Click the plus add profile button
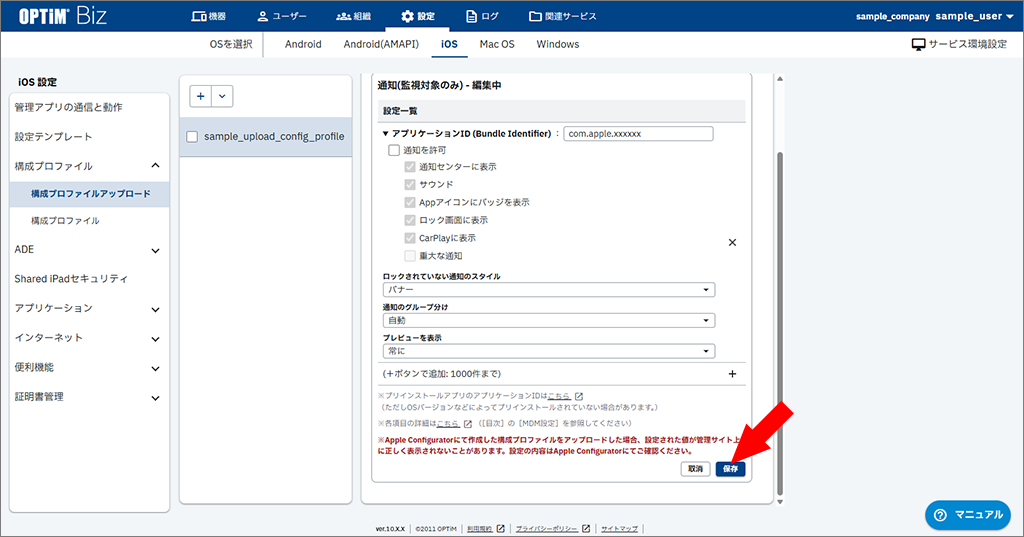This screenshot has width=1024, height=537. pos(201,96)
